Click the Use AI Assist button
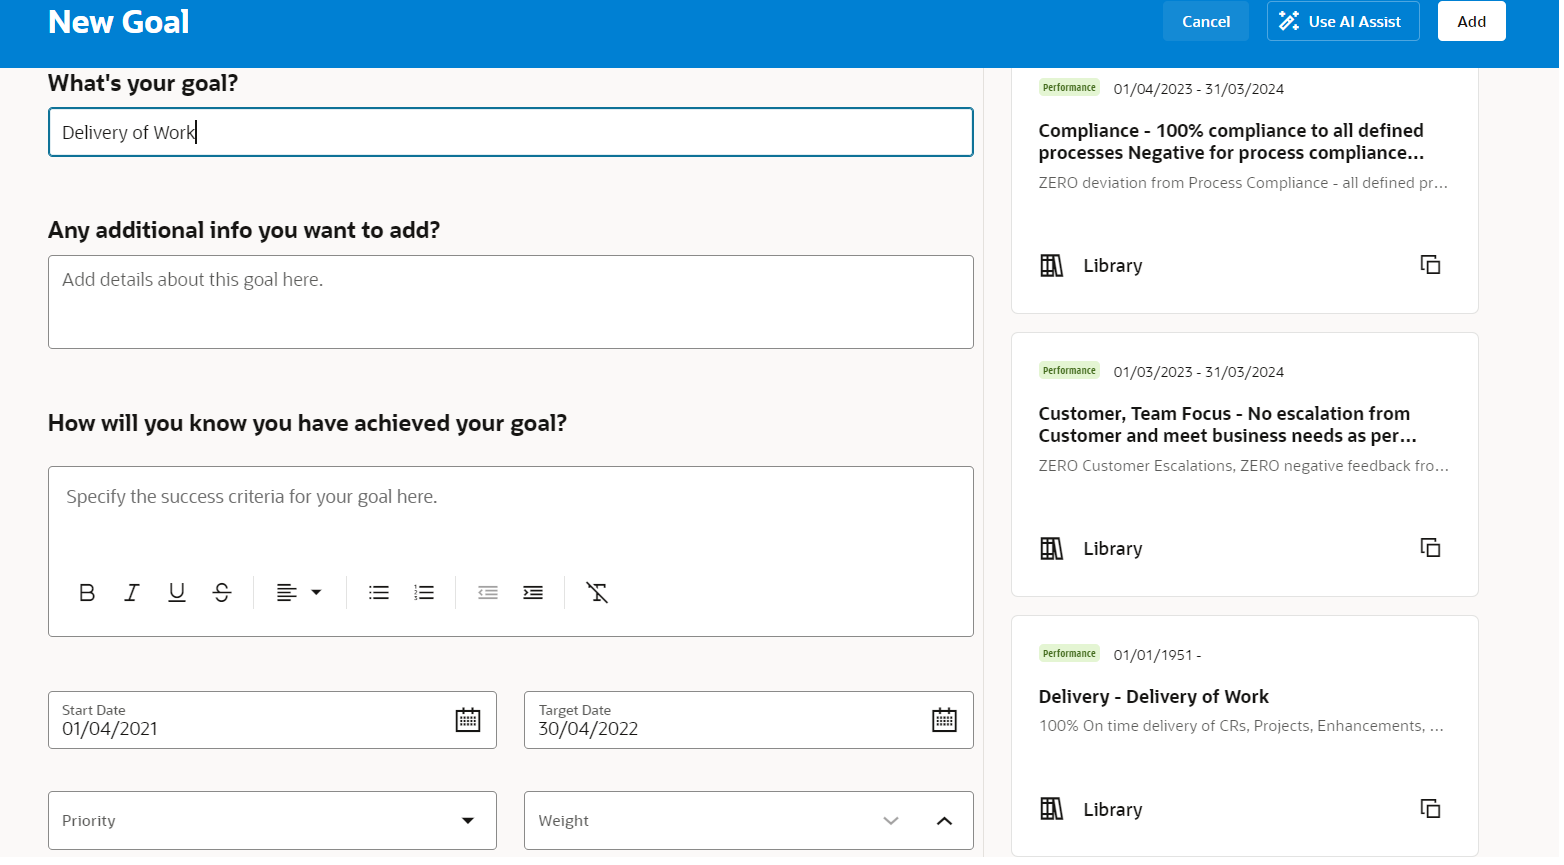The height and width of the screenshot is (865, 1564). pyautogui.click(x=1343, y=21)
